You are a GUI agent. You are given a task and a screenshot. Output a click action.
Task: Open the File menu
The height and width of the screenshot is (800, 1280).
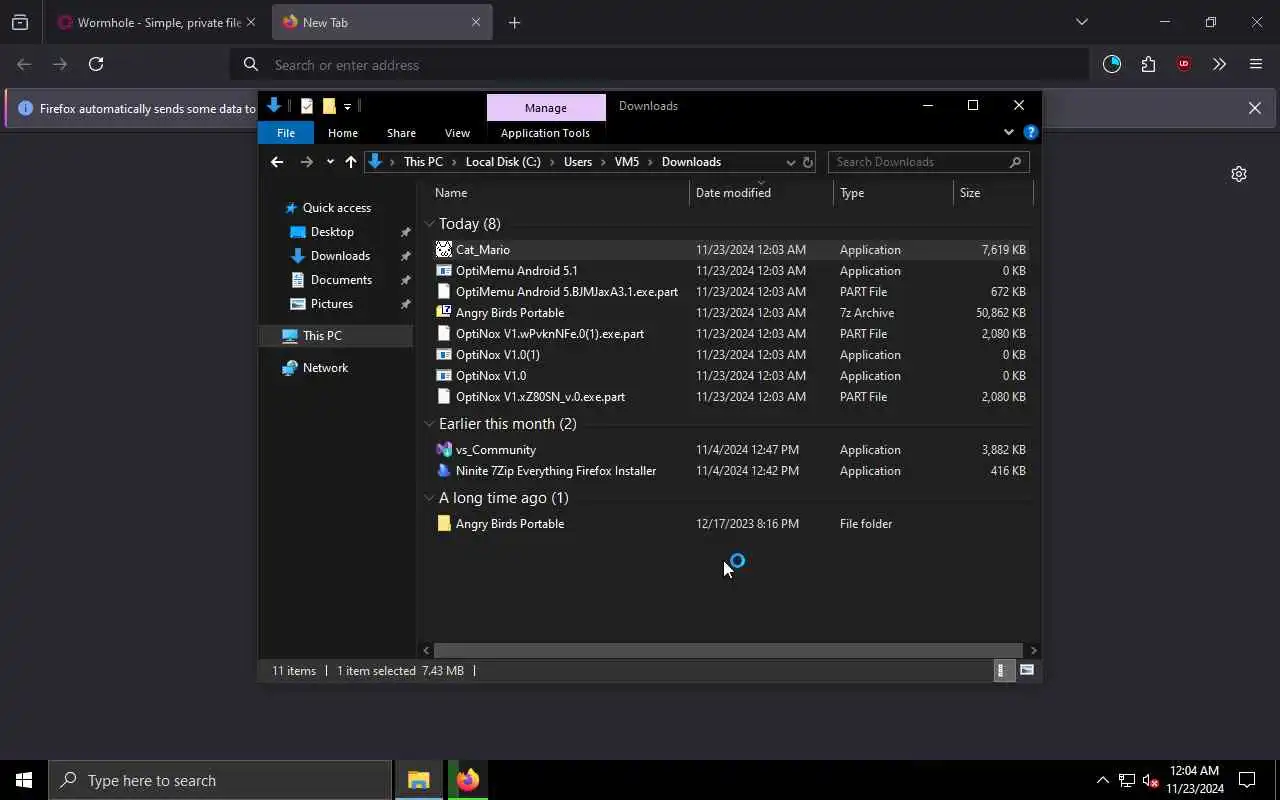pyautogui.click(x=286, y=133)
